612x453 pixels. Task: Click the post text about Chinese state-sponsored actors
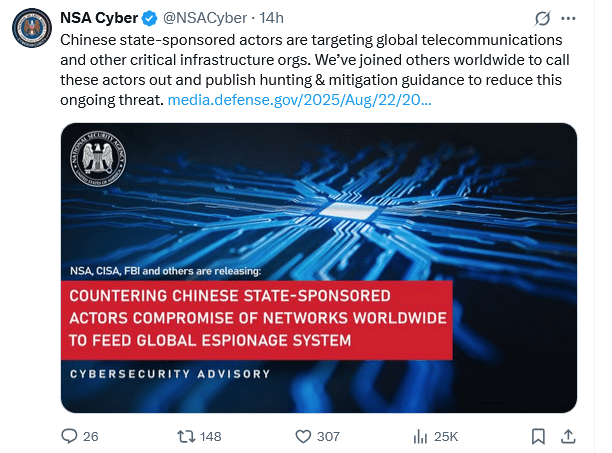pyautogui.click(x=300, y=60)
